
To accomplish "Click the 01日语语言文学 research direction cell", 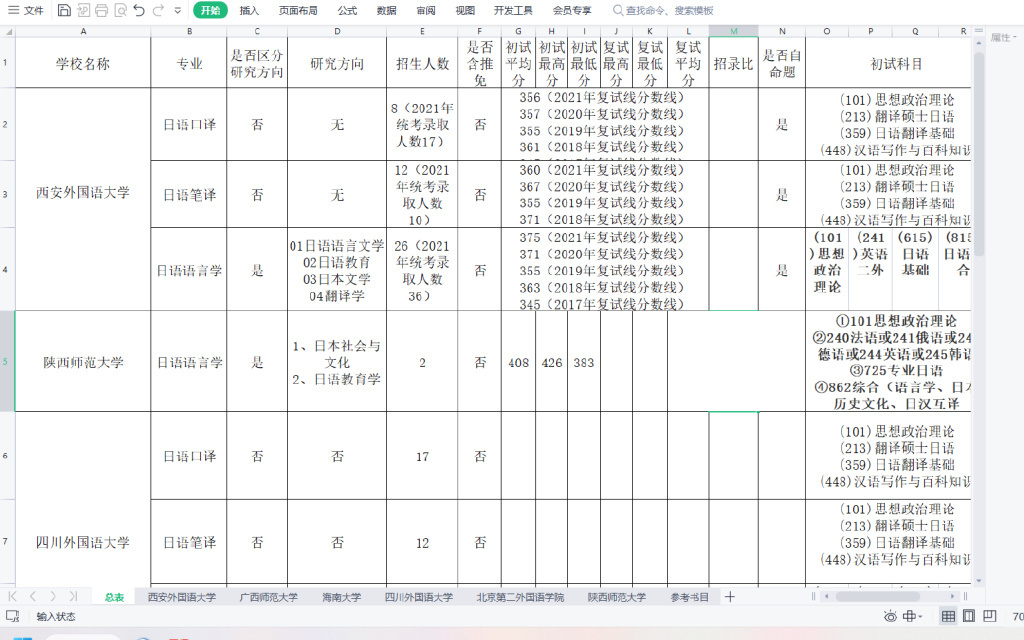I will click(337, 270).
